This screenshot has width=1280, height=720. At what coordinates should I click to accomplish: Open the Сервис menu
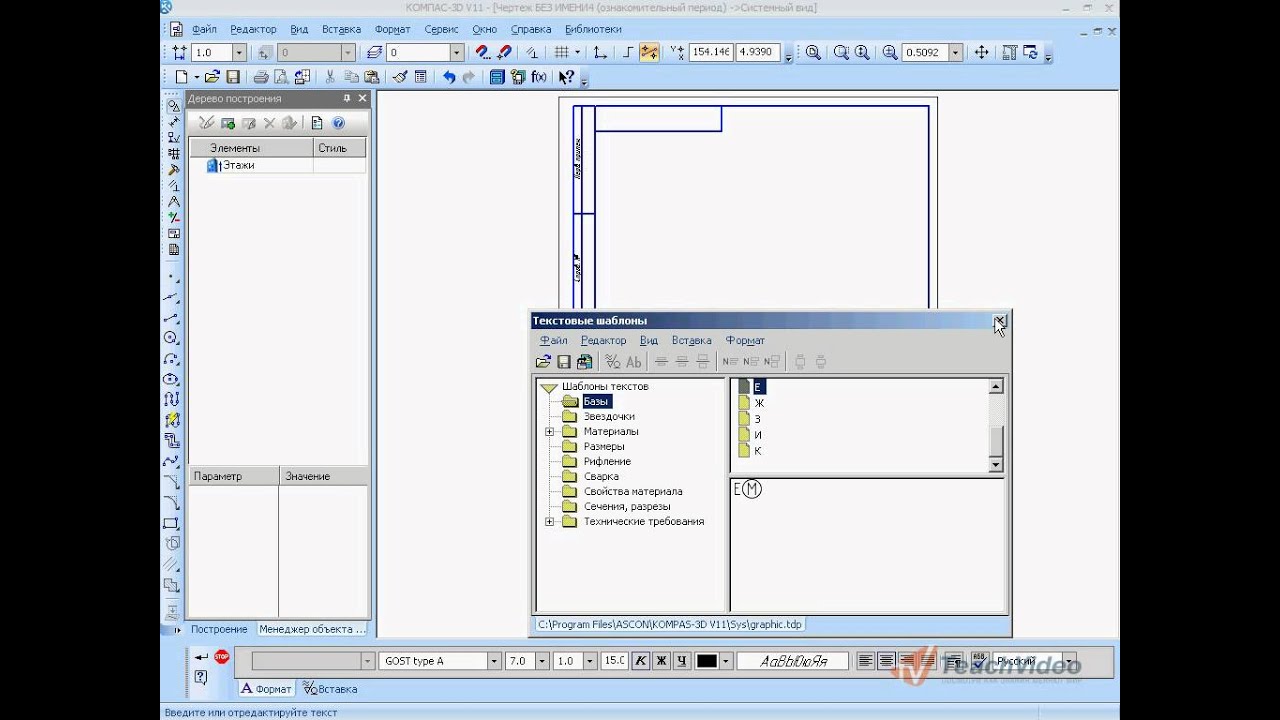(x=442, y=29)
